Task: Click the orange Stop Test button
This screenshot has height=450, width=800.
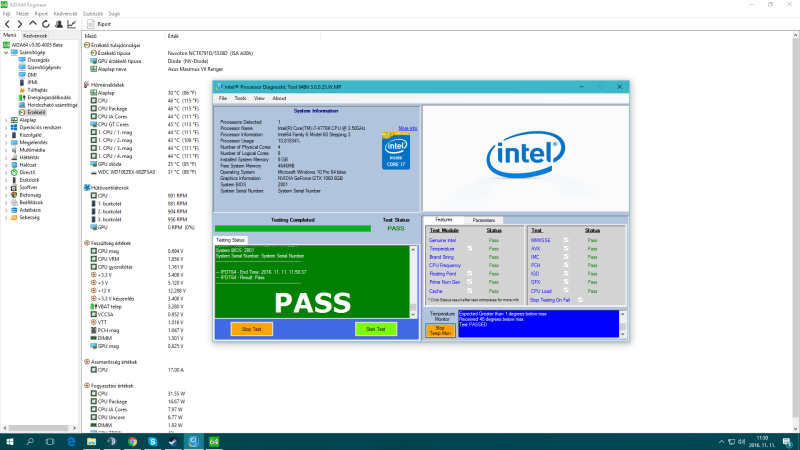Action: (x=252, y=329)
